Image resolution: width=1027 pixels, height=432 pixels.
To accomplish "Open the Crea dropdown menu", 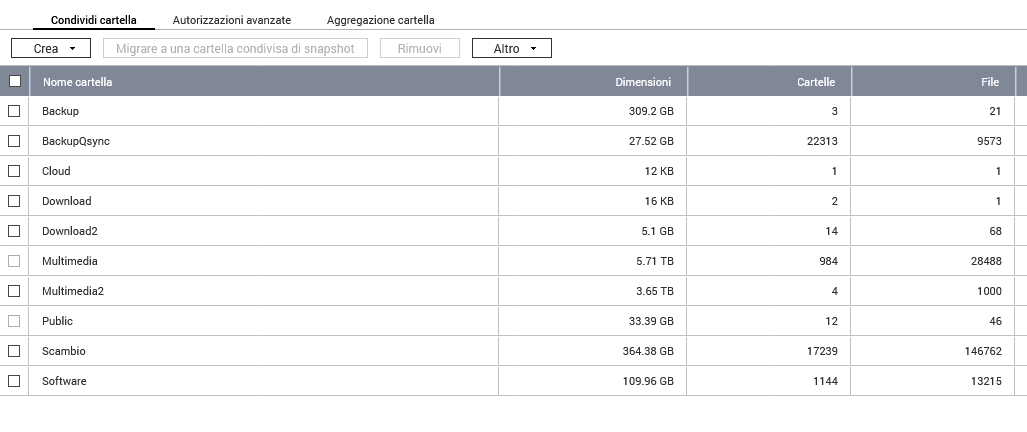I will 51,48.
